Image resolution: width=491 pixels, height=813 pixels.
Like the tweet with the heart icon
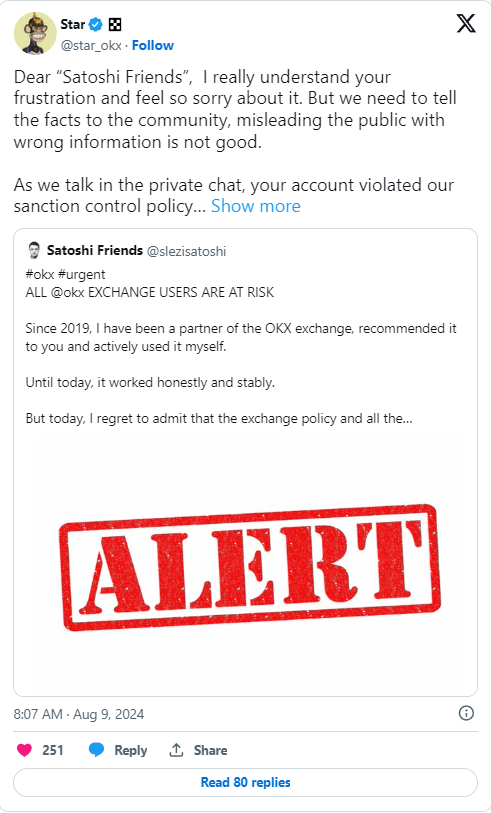pyautogui.click(x=24, y=750)
